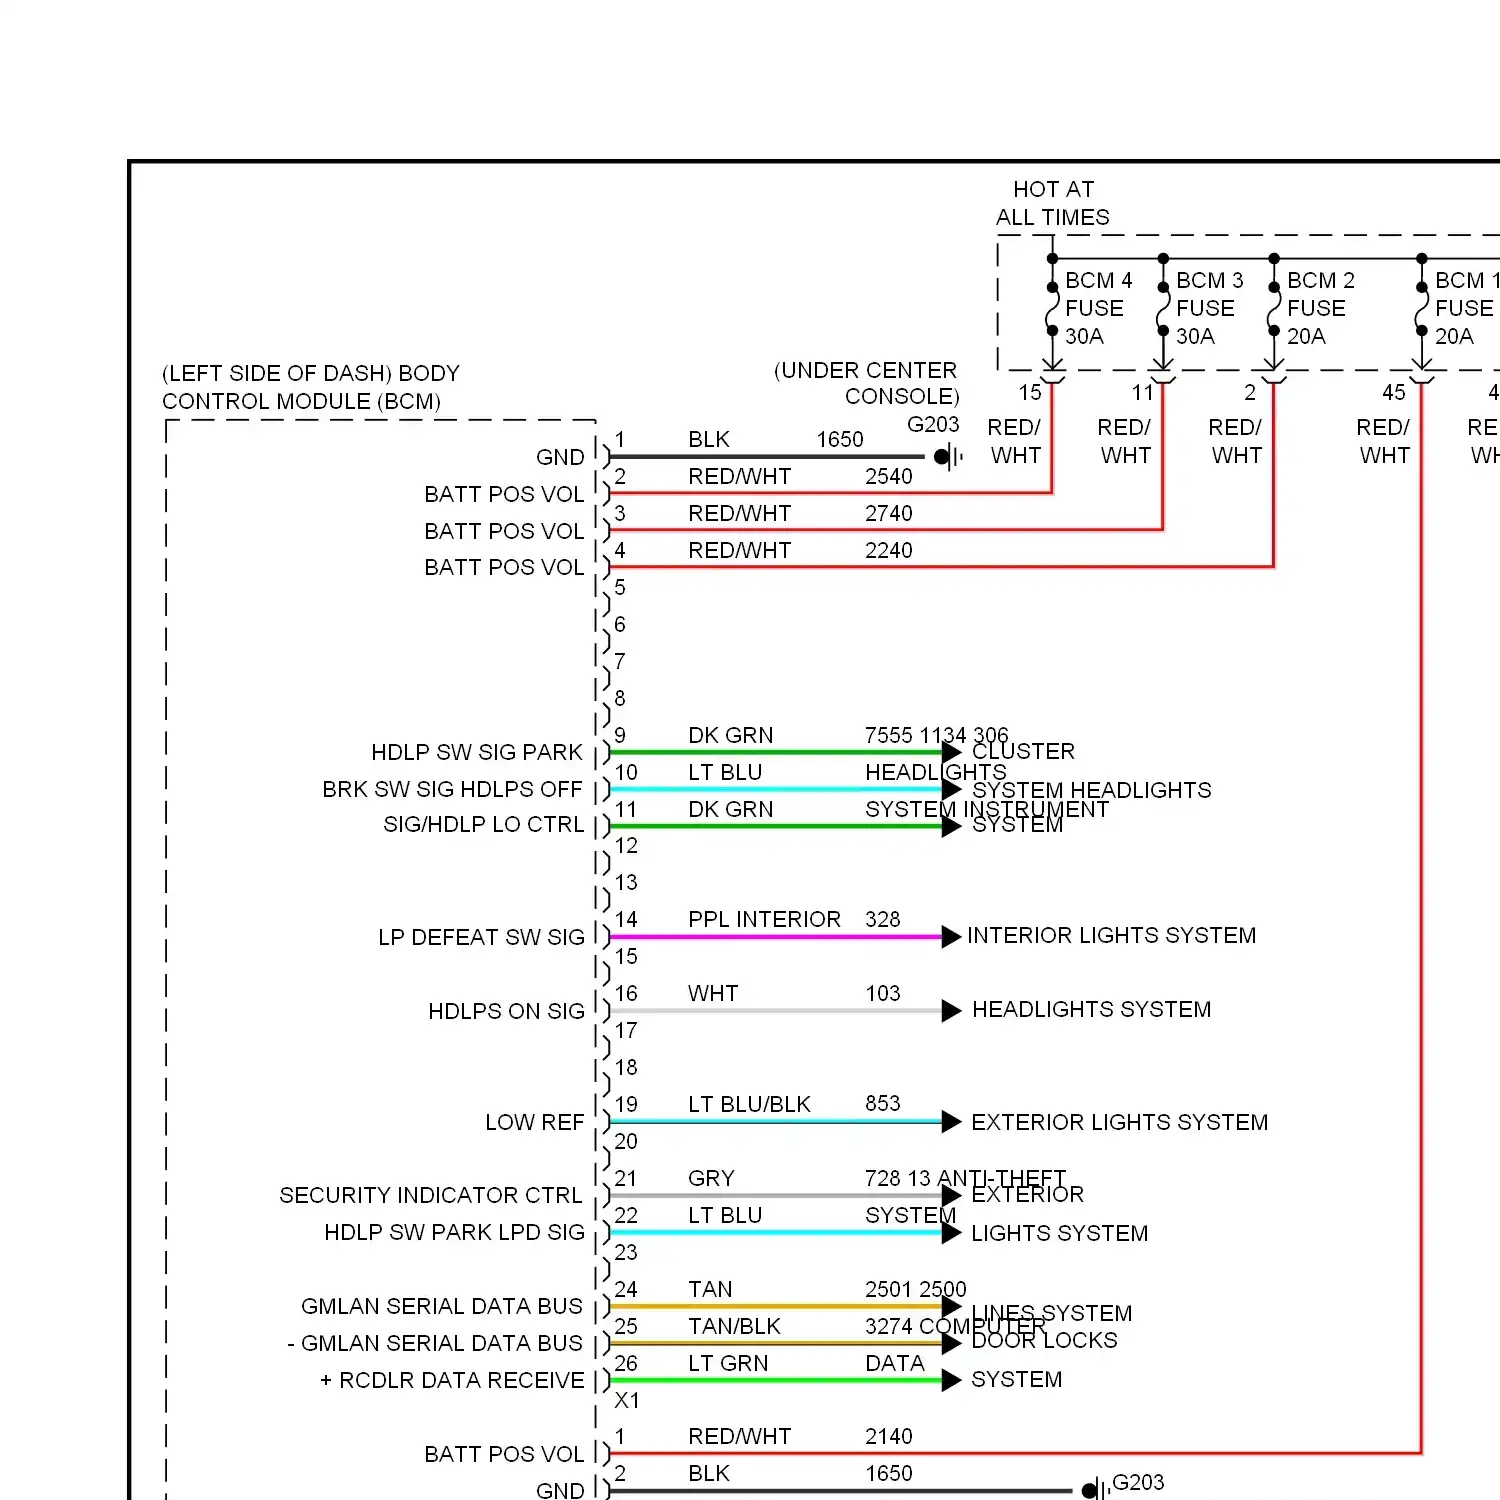Click the LT GRN wire label at pin 26
1500x1500 pixels.
coord(728,1363)
